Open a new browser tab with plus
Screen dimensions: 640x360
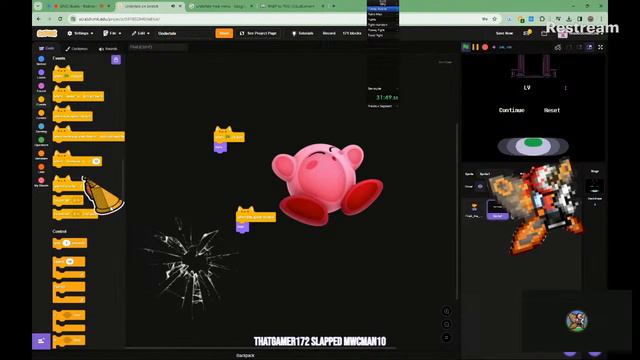click(x=333, y=6)
